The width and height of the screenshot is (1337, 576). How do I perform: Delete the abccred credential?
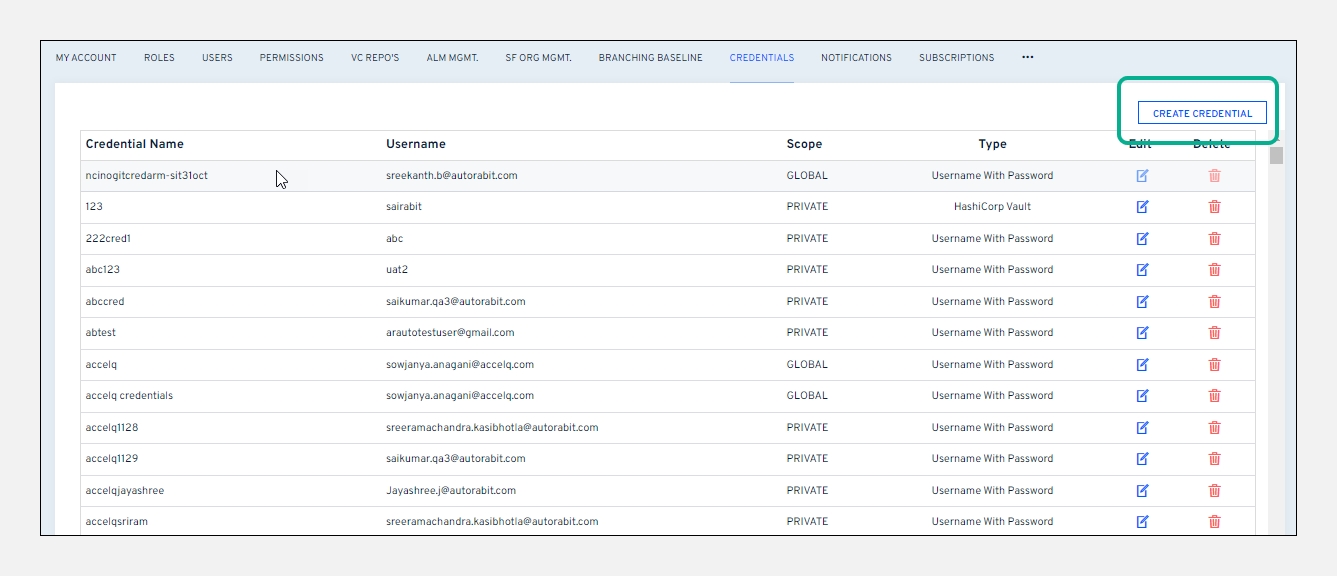1214,301
